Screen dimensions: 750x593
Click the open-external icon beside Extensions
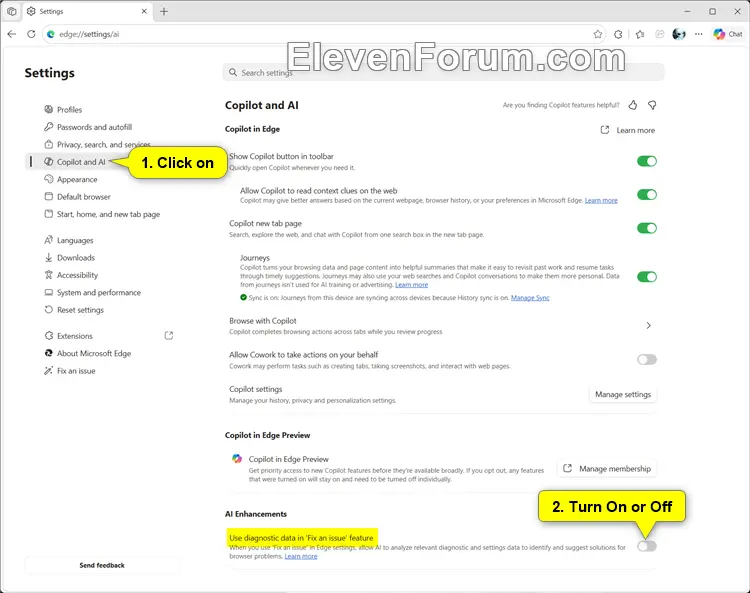(168, 336)
